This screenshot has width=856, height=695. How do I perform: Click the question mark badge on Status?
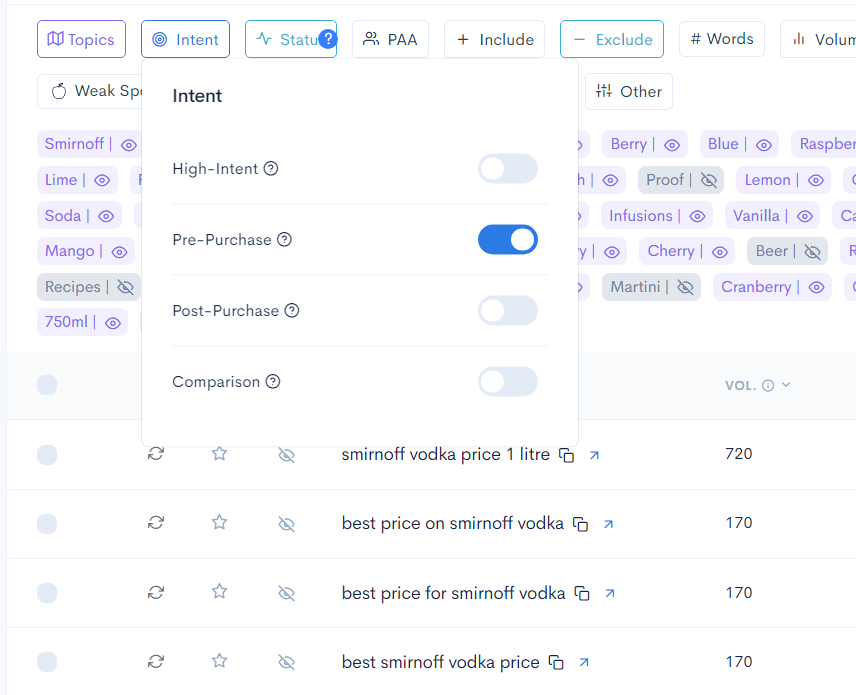tap(329, 40)
